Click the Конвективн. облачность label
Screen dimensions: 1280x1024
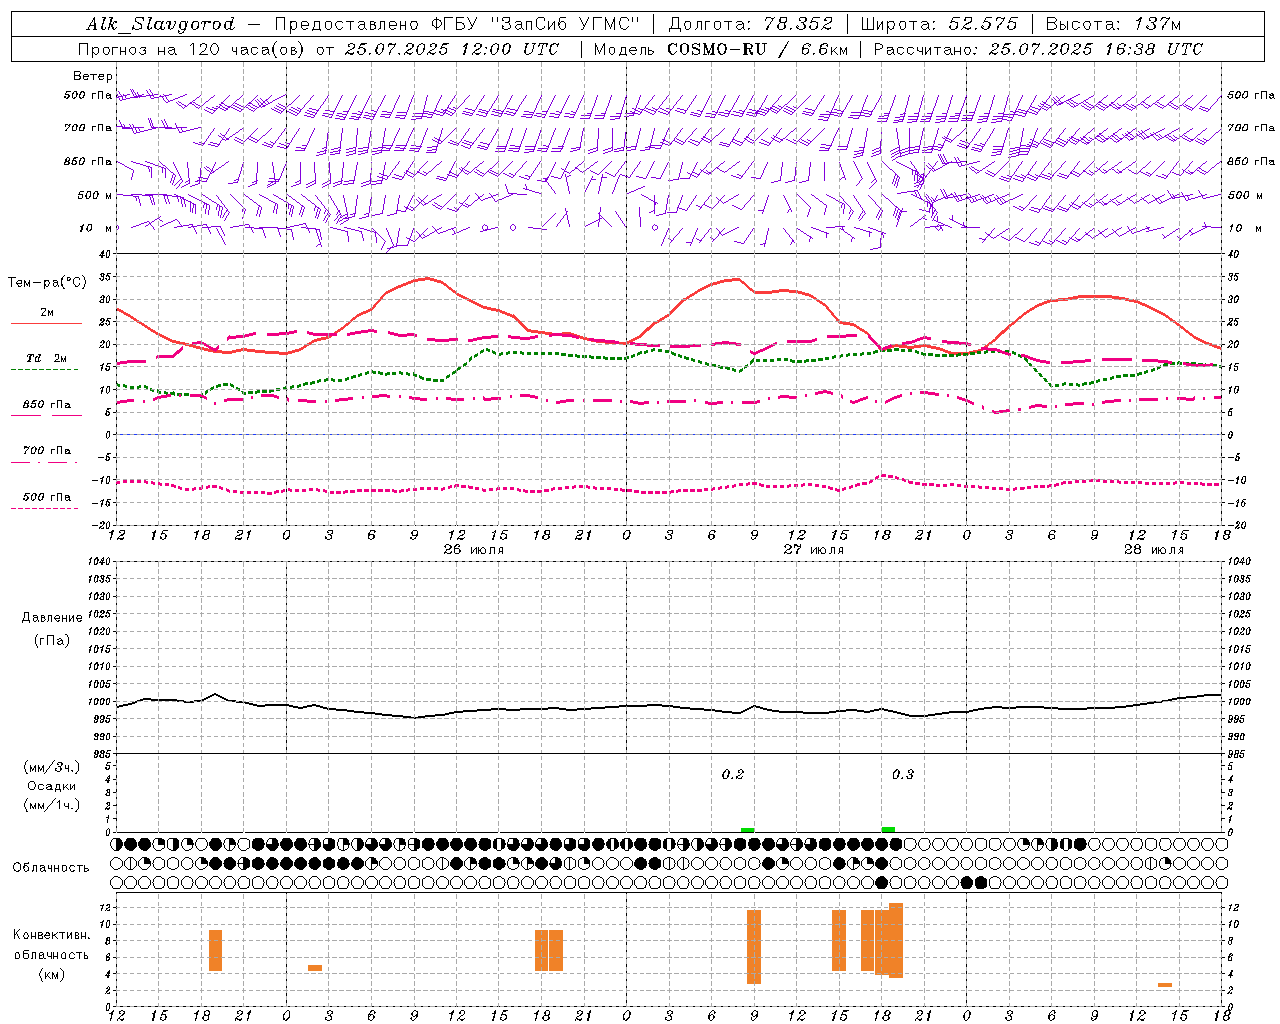pos(52,945)
